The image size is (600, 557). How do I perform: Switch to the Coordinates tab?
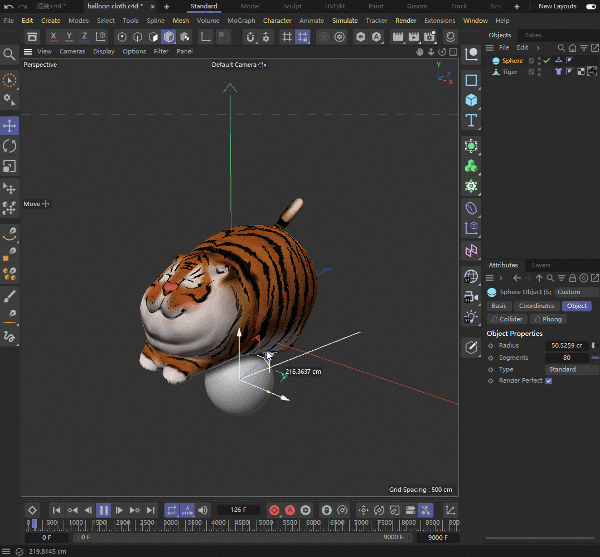(537, 306)
